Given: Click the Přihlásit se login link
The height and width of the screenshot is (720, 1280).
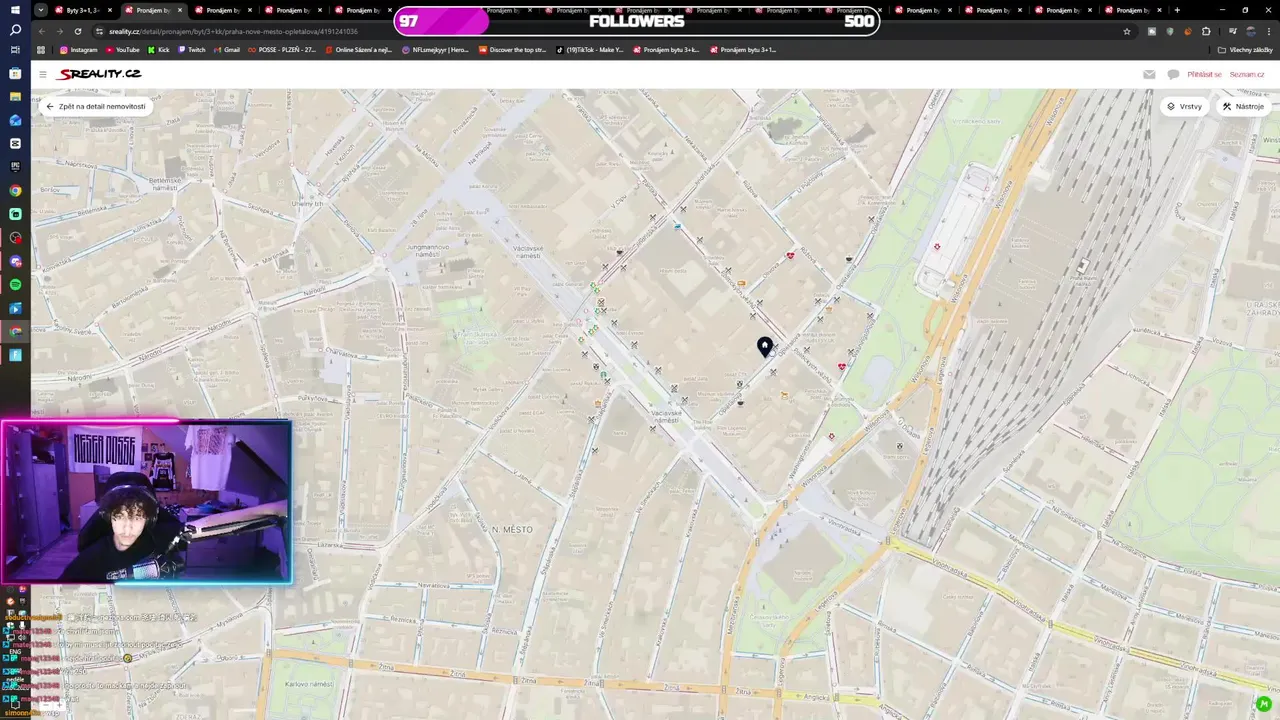Looking at the screenshot, I should coord(1204,74).
